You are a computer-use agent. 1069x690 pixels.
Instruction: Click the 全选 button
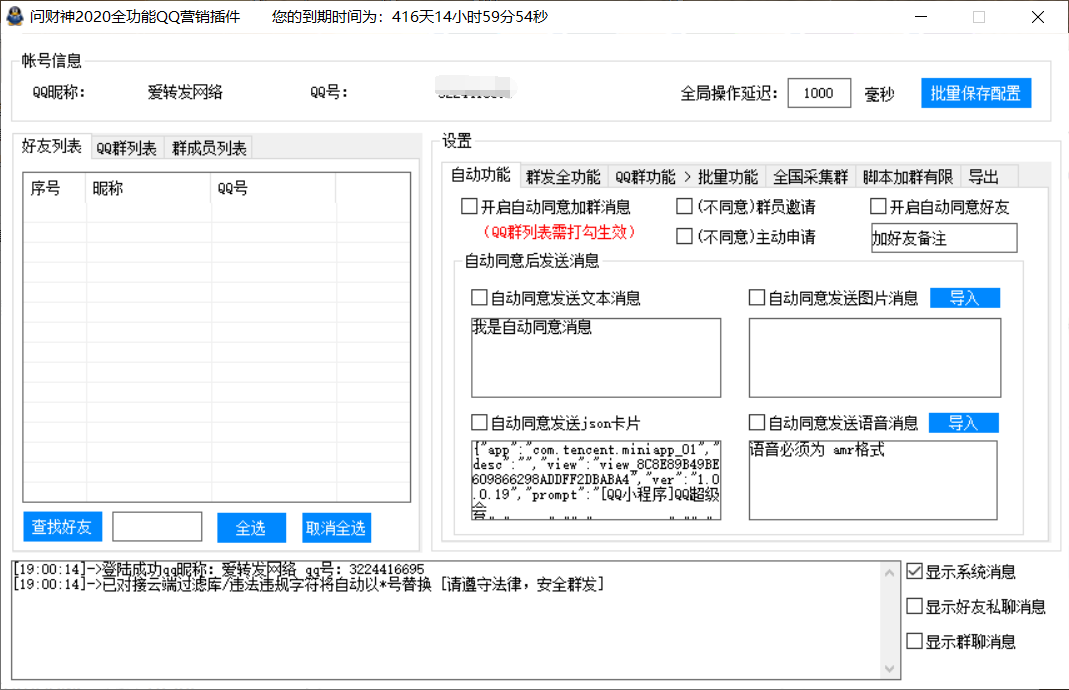tap(252, 528)
